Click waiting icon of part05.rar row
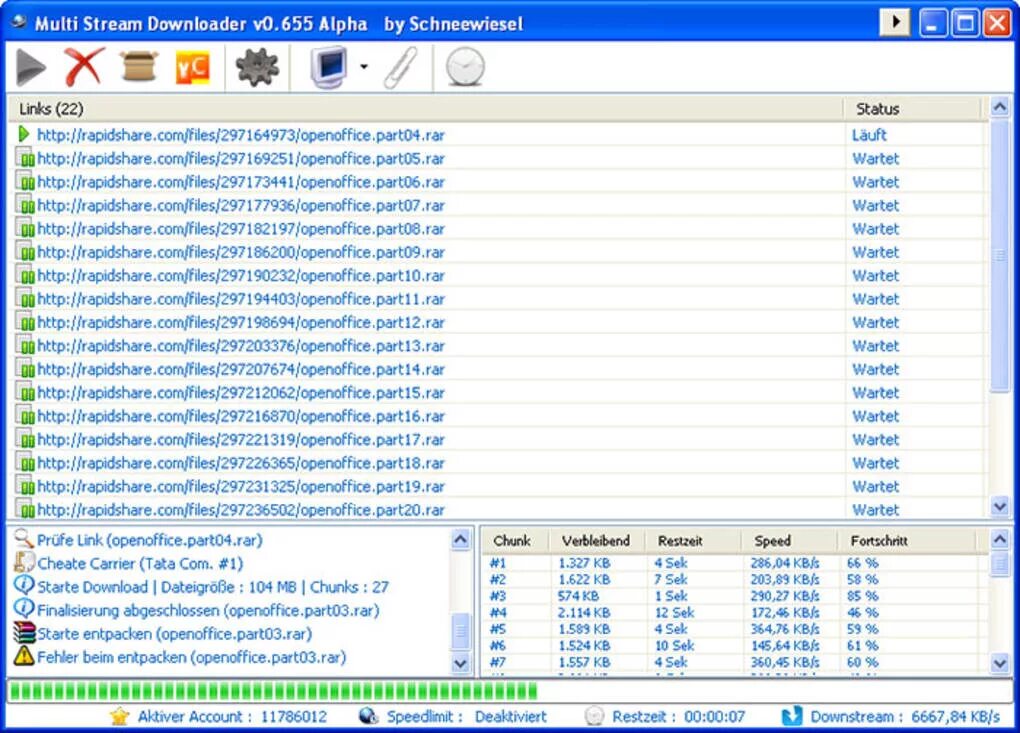The width and height of the screenshot is (1020, 733). coord(25,158)
